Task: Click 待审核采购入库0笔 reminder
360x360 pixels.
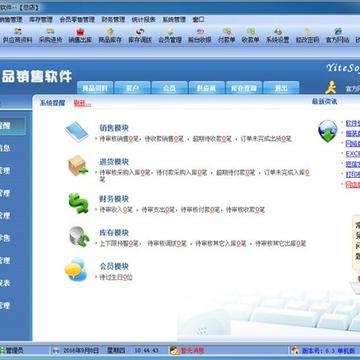Action: pyautogui.click(x=124, y=173)
